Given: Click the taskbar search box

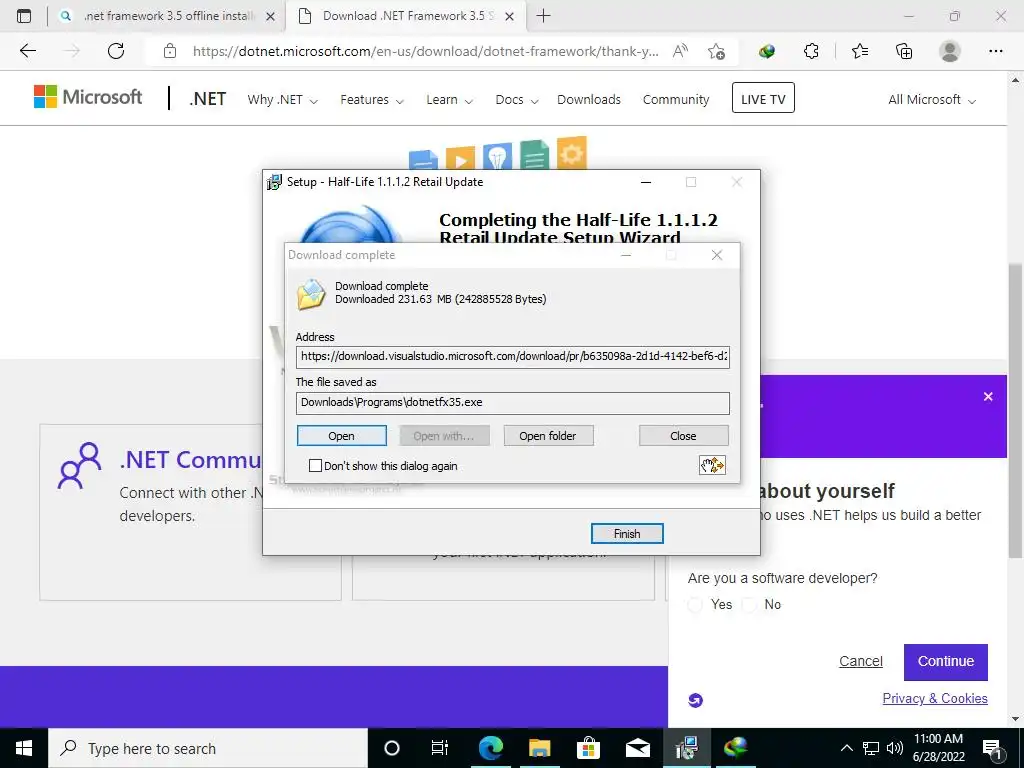Looking at the screenshot, I should pyautogui.click(x=208, y=748).
